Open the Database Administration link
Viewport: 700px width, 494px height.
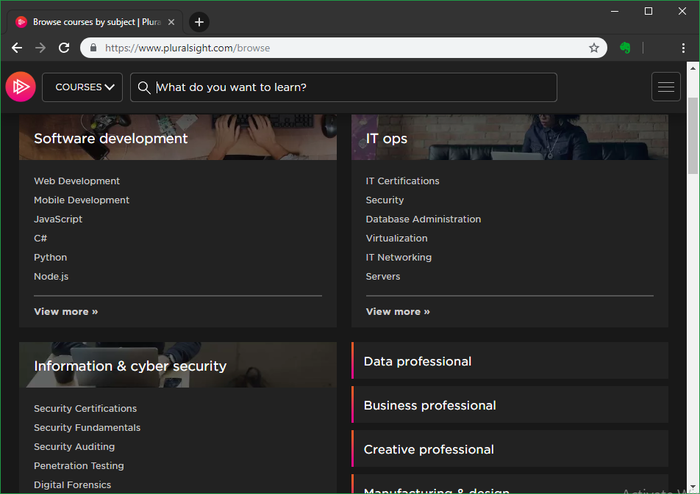click(423, 219)
